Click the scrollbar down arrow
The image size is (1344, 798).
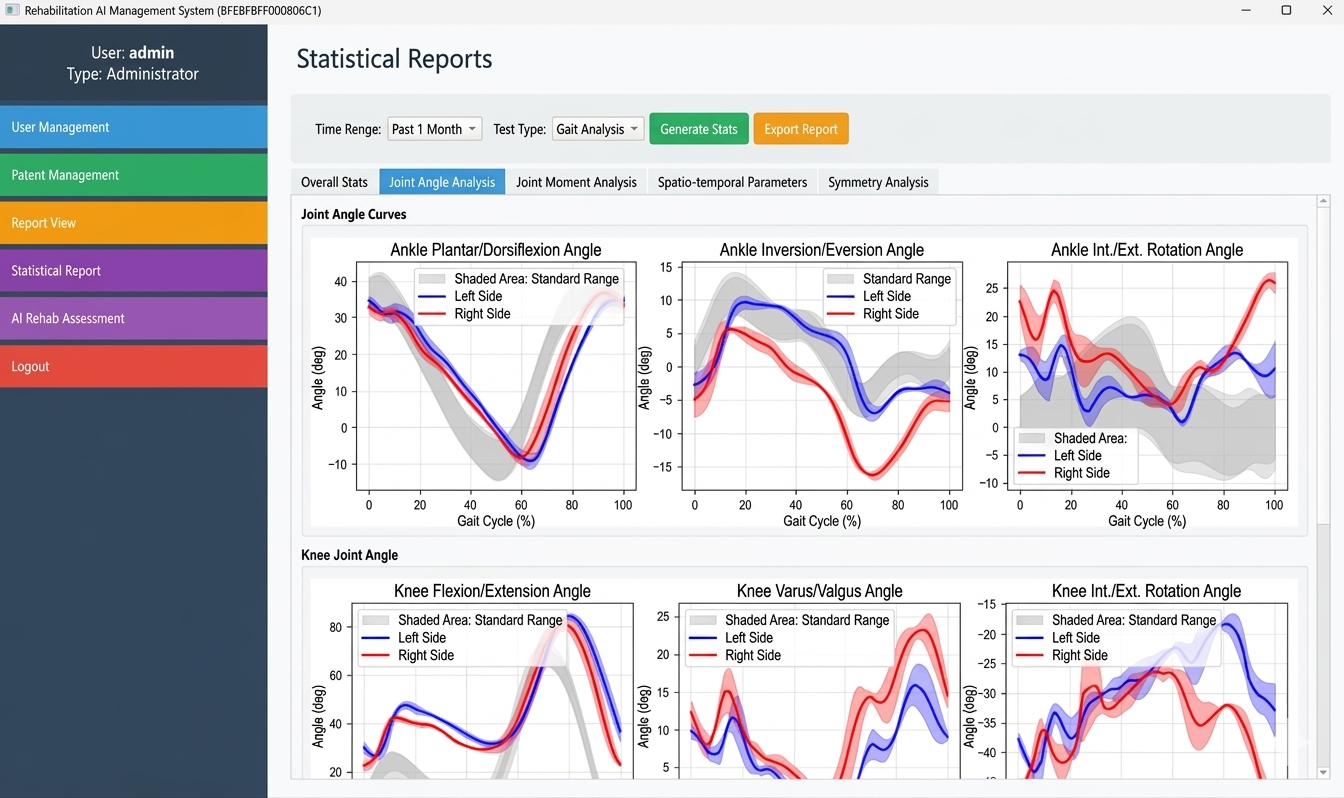click(x=1323, y=771)
